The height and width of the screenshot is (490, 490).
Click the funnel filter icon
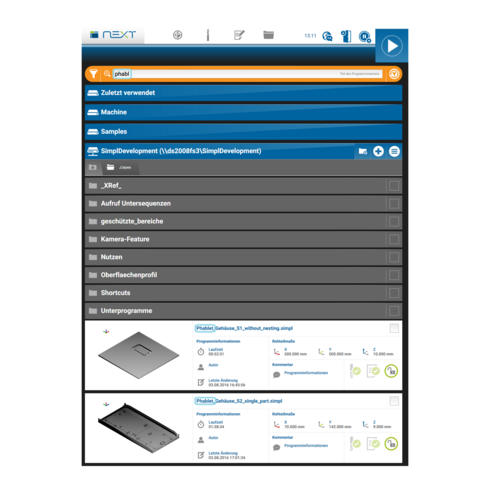[x=94, y=74]
